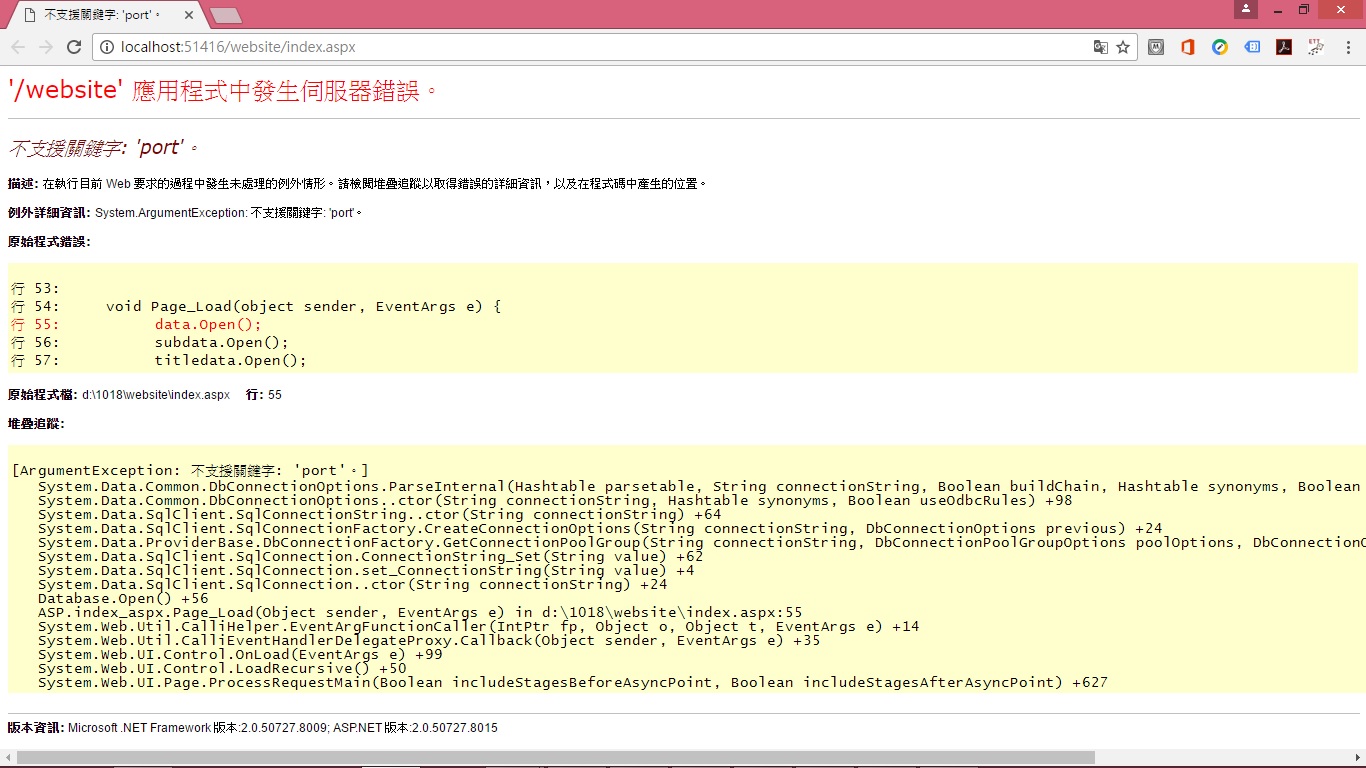Open a new browser tab
This screenshot has width=1366, height=768.
(x=226, y=15)
